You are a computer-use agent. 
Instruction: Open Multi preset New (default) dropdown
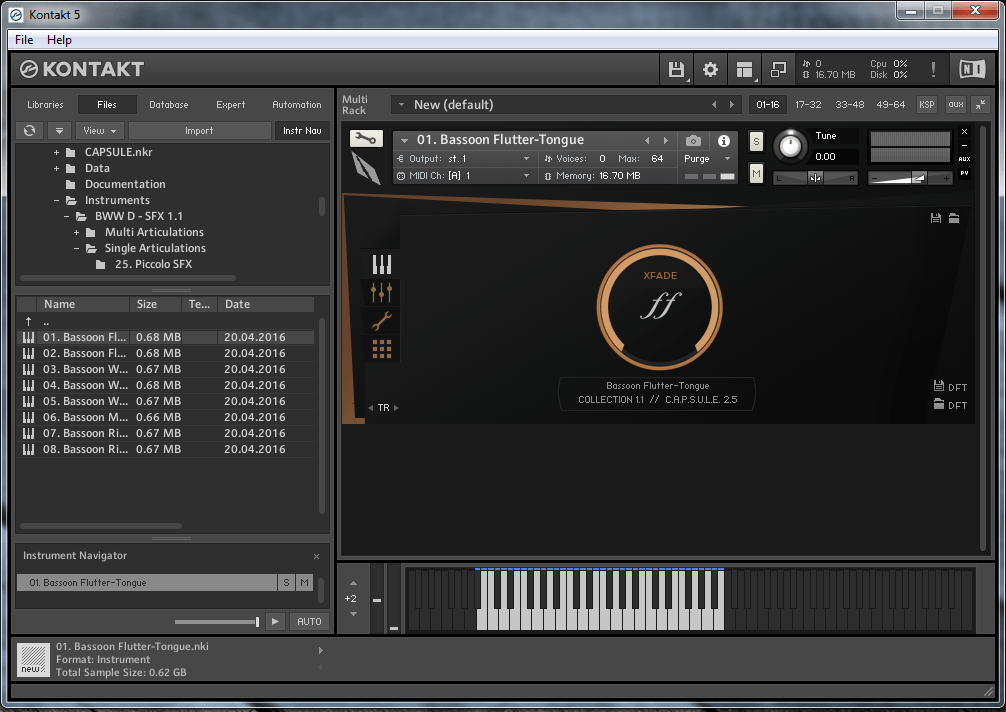click(402, 105)
